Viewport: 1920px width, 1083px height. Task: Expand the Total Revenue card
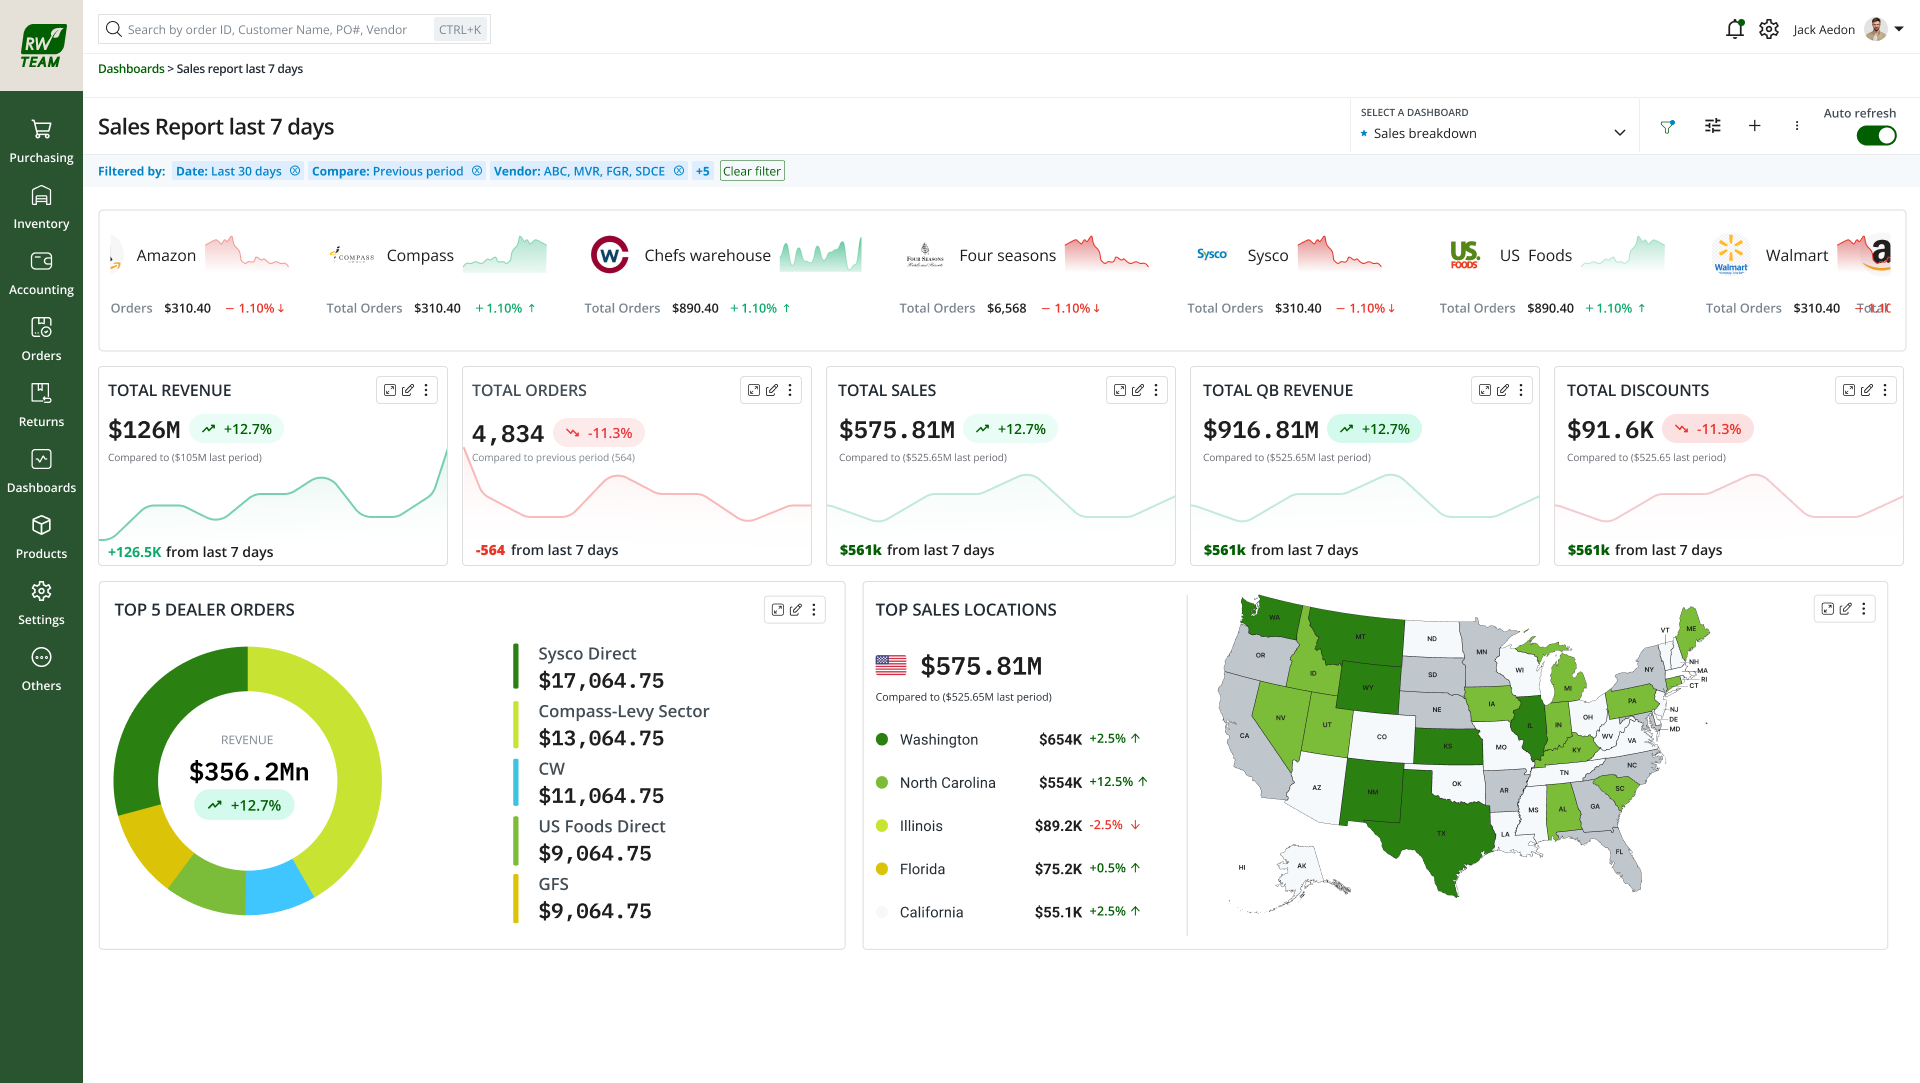[390, 390]
